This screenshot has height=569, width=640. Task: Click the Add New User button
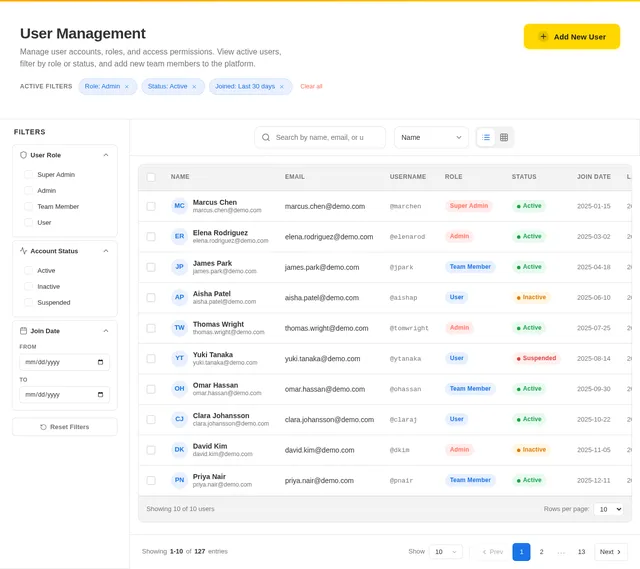coord(571,37)
